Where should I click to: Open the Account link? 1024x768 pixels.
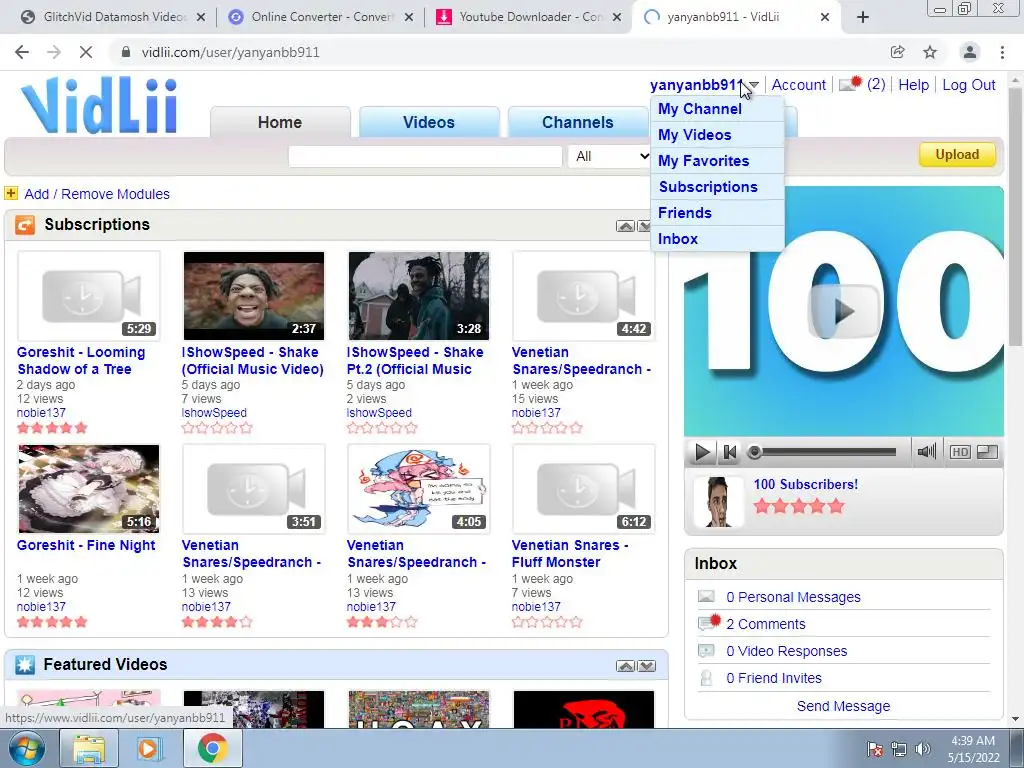coord(798,85)
